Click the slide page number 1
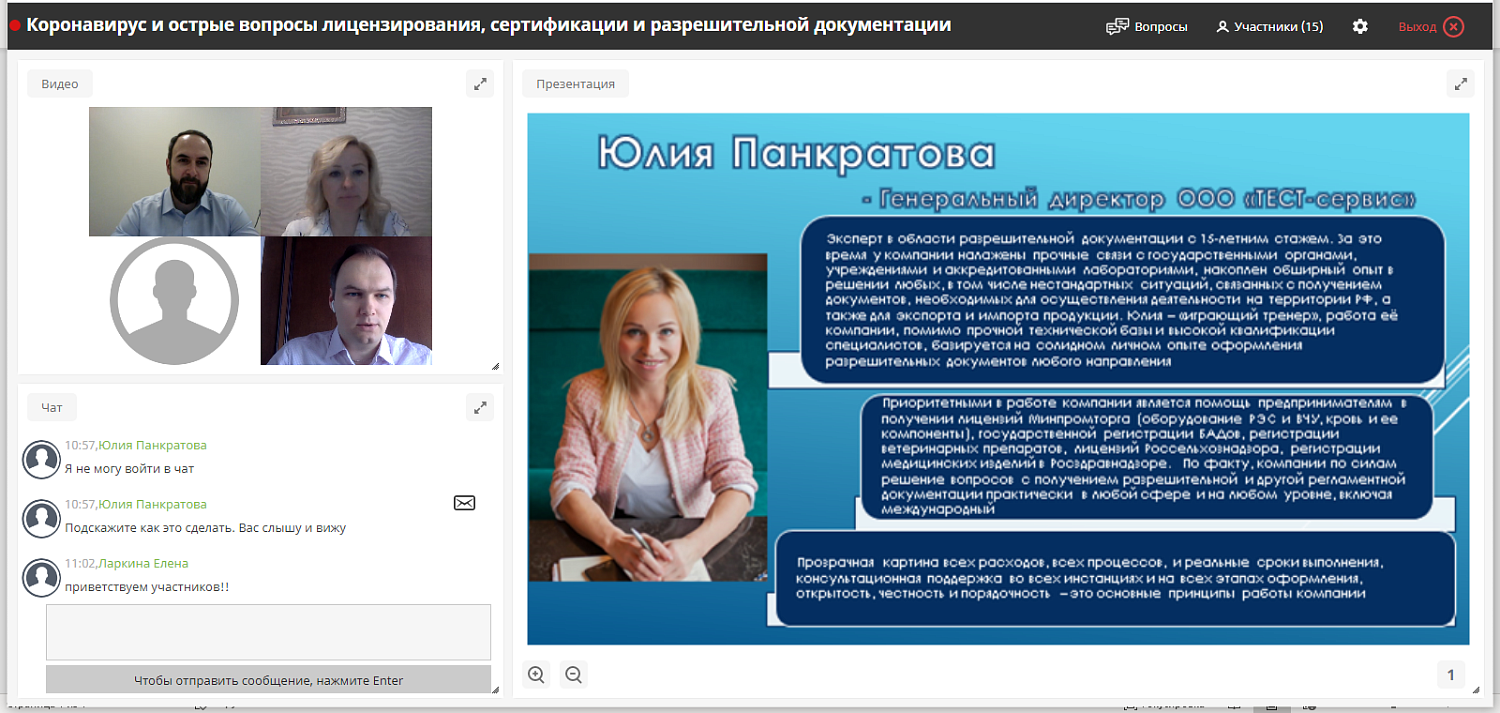 [x=1451, y=676]
